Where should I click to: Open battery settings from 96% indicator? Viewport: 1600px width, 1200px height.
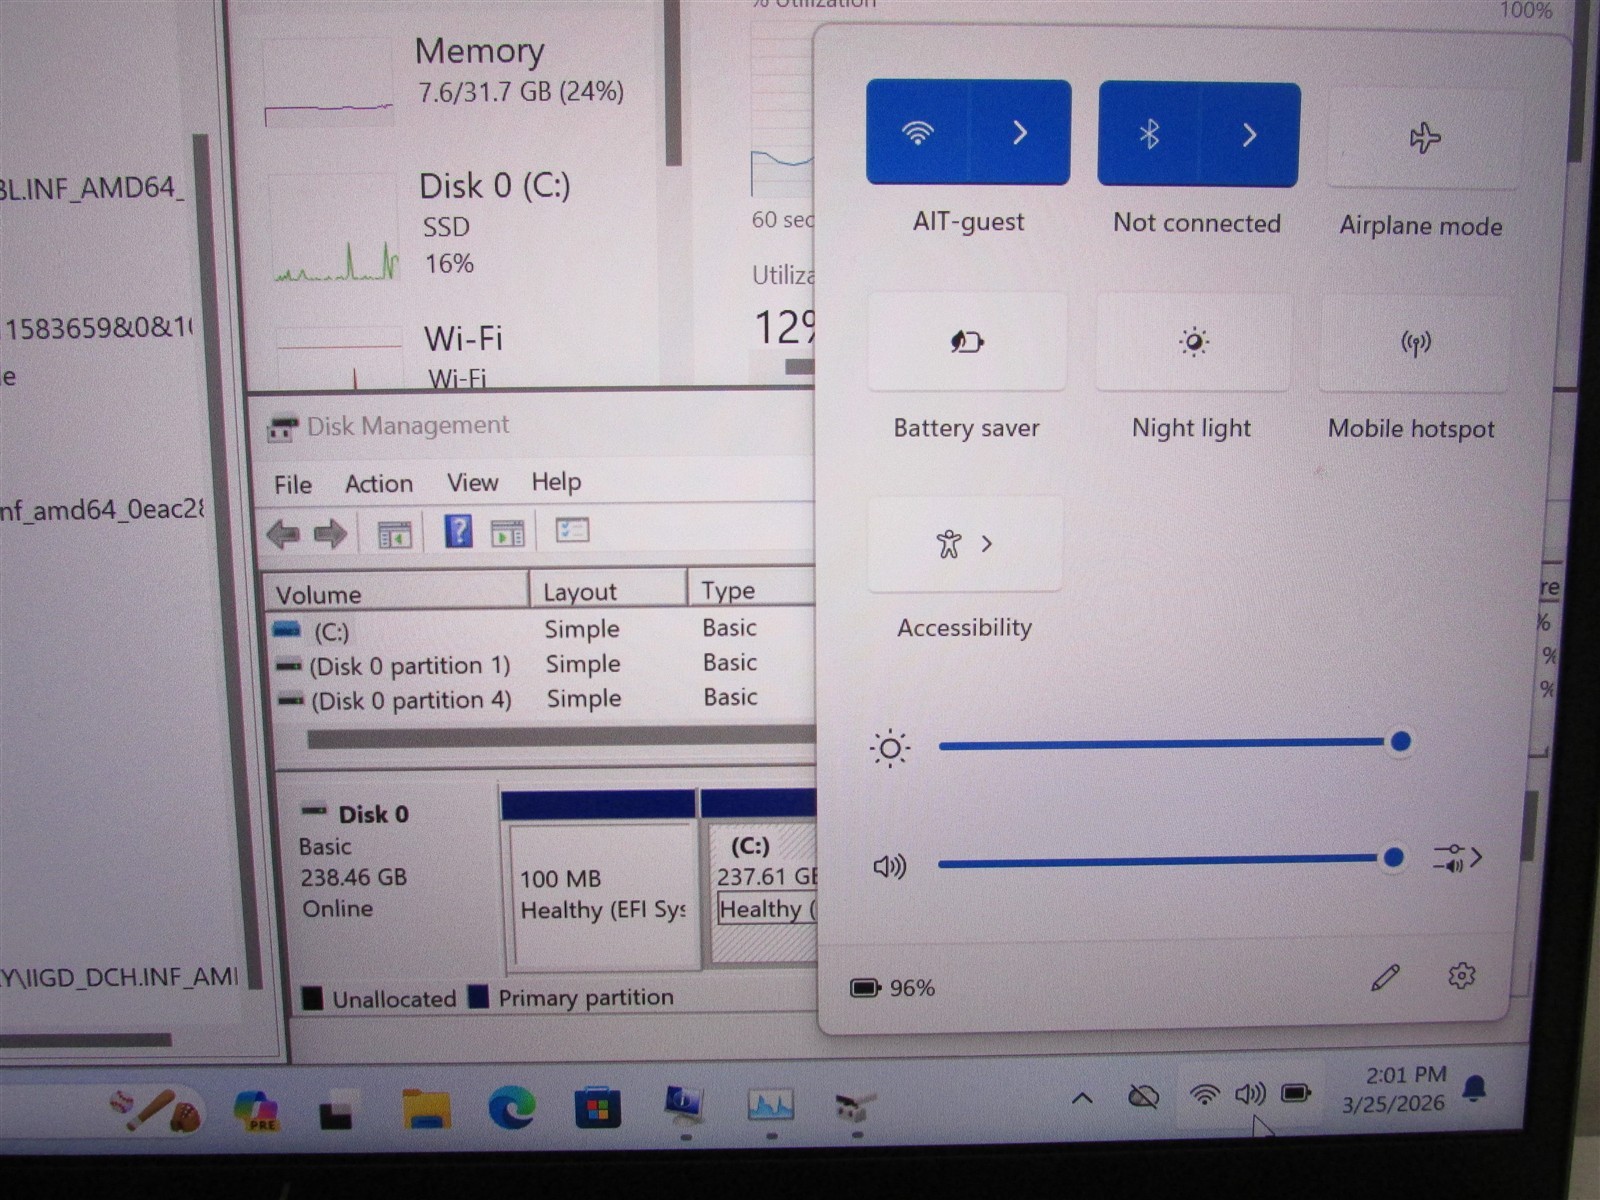click(x=892, y=988)
